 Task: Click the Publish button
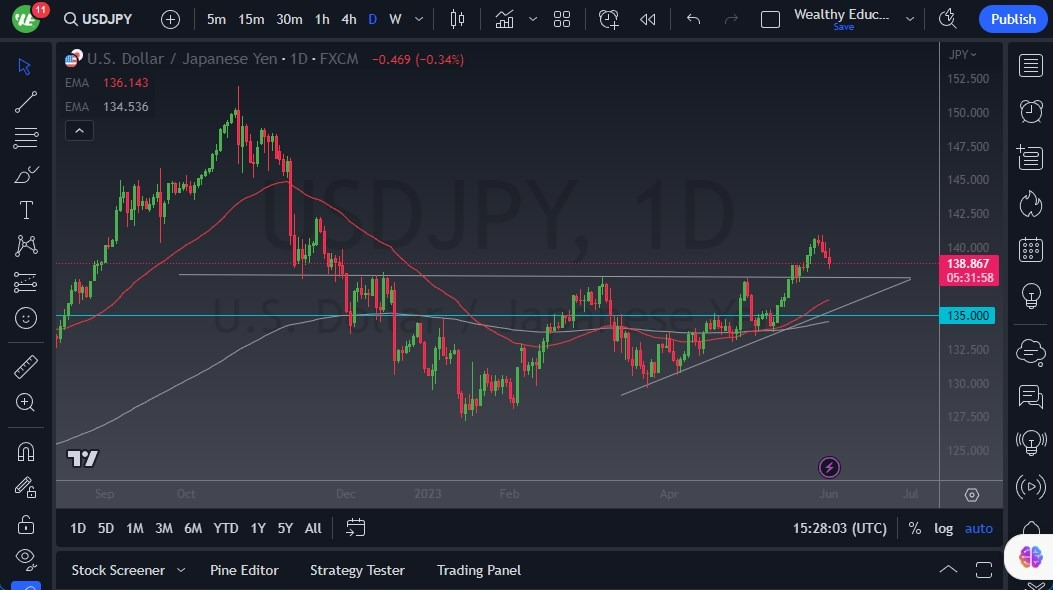[1012, 19]
